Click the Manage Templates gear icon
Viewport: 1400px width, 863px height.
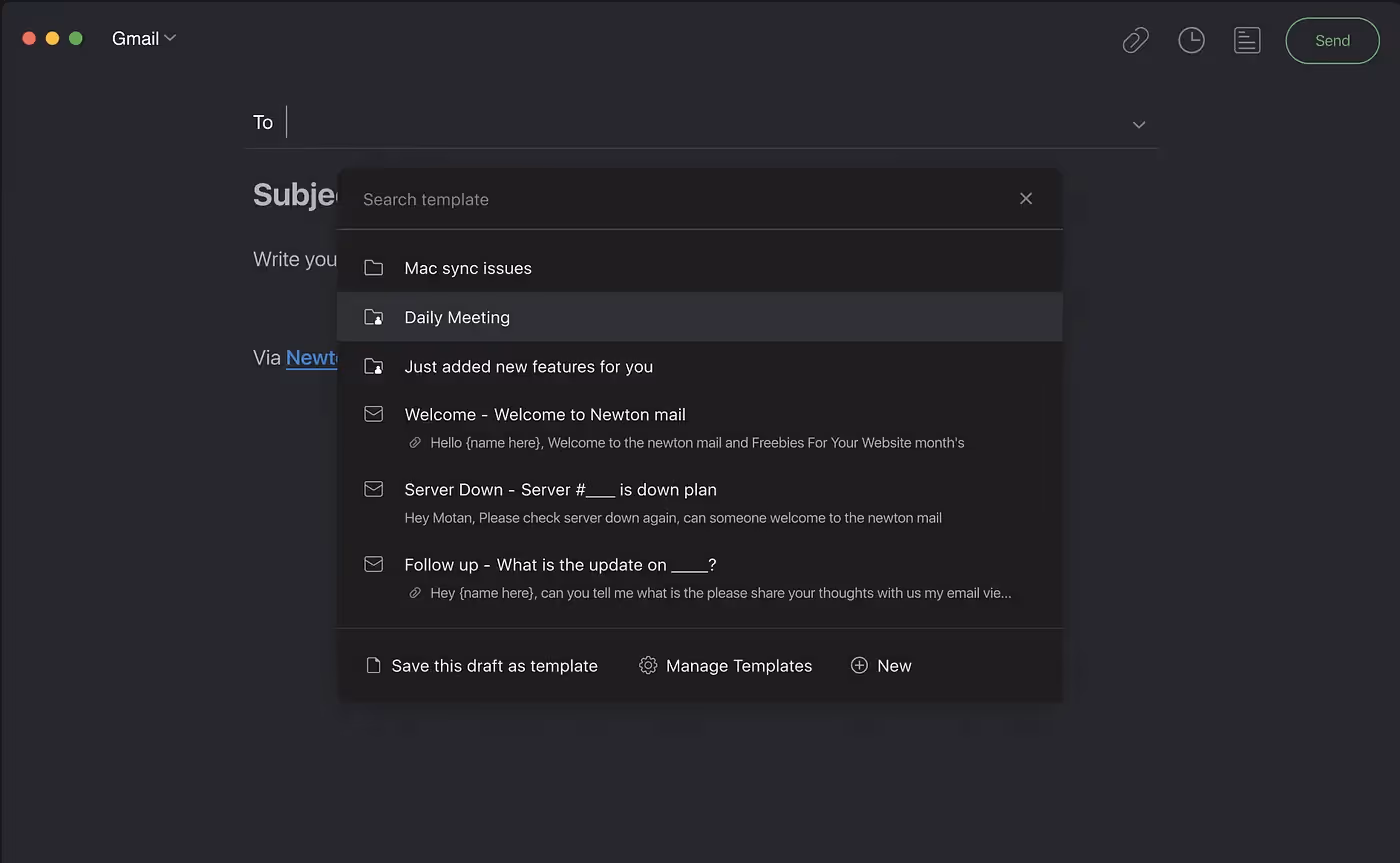point(647,665)
